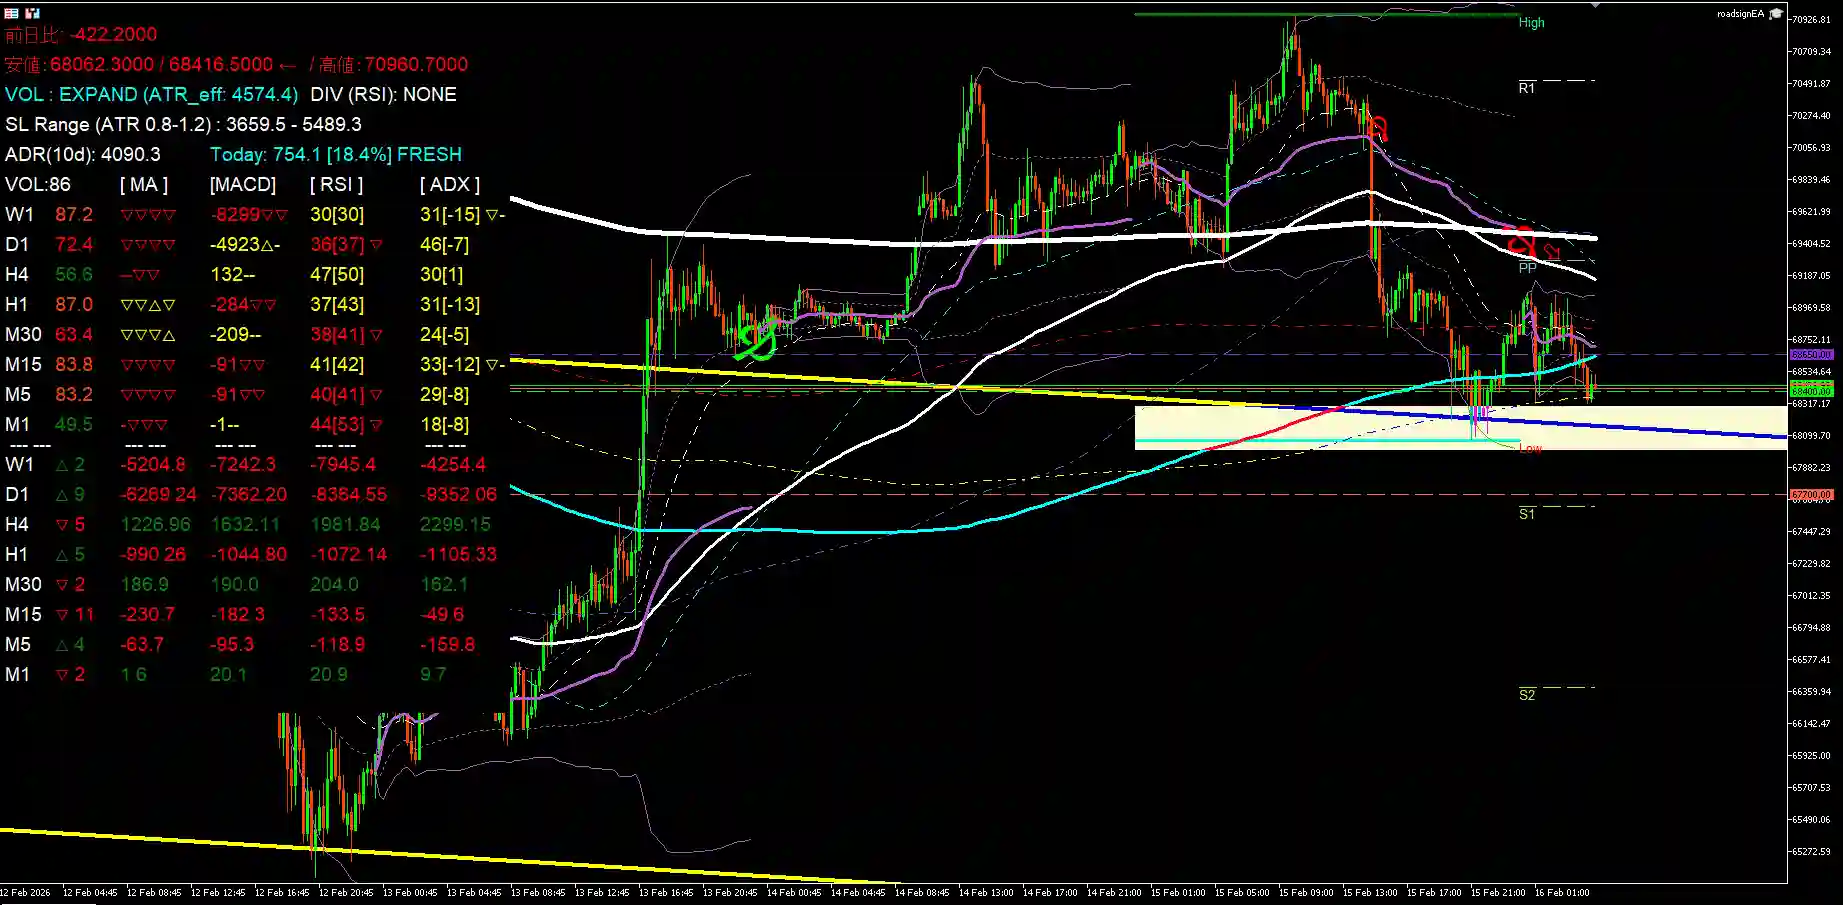Click the FRESH status text in the ADR line

pos(432,155)
